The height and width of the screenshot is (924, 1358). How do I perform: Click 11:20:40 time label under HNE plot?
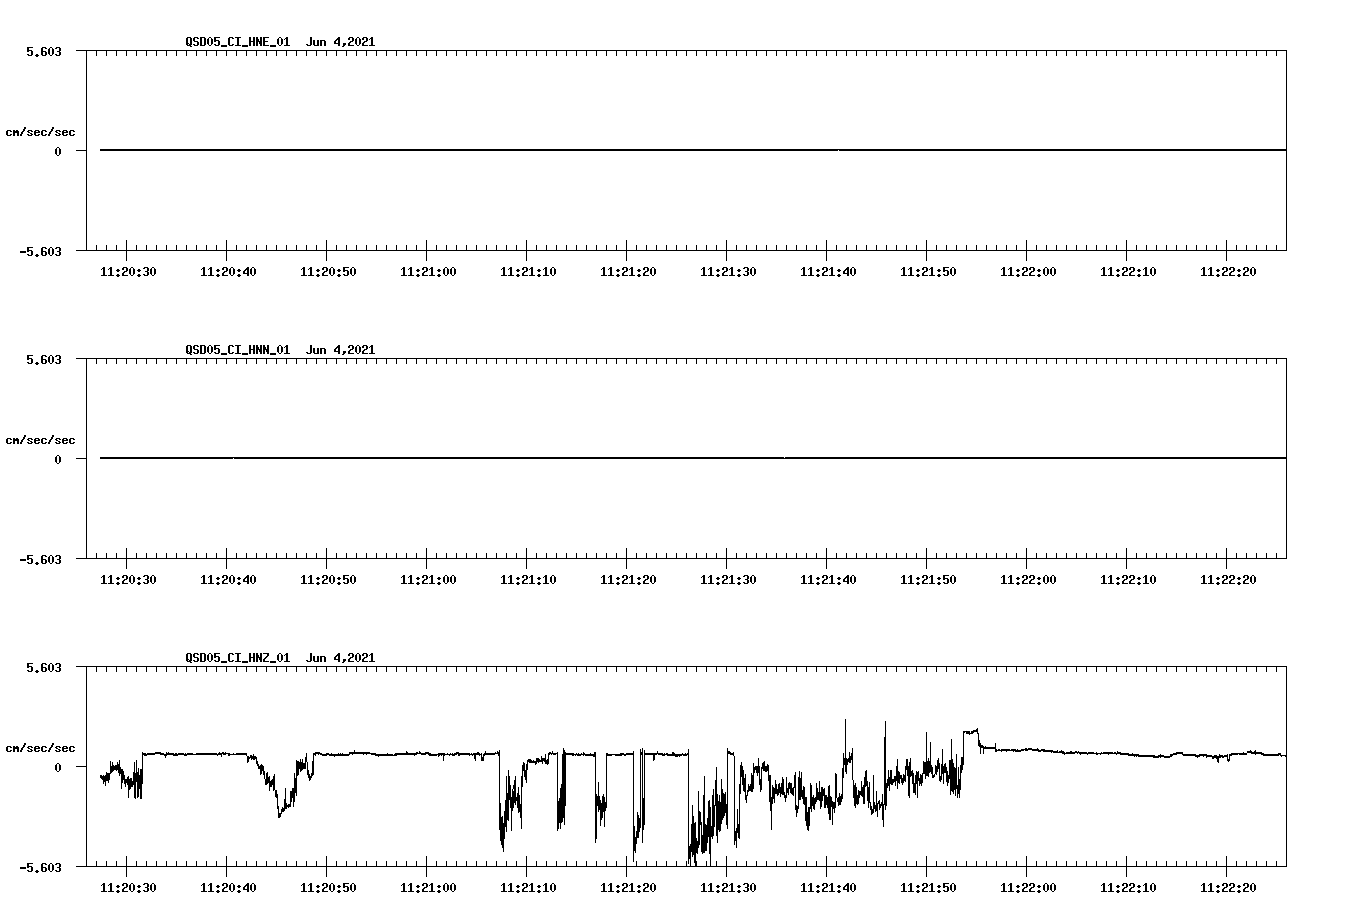(228, 272)
